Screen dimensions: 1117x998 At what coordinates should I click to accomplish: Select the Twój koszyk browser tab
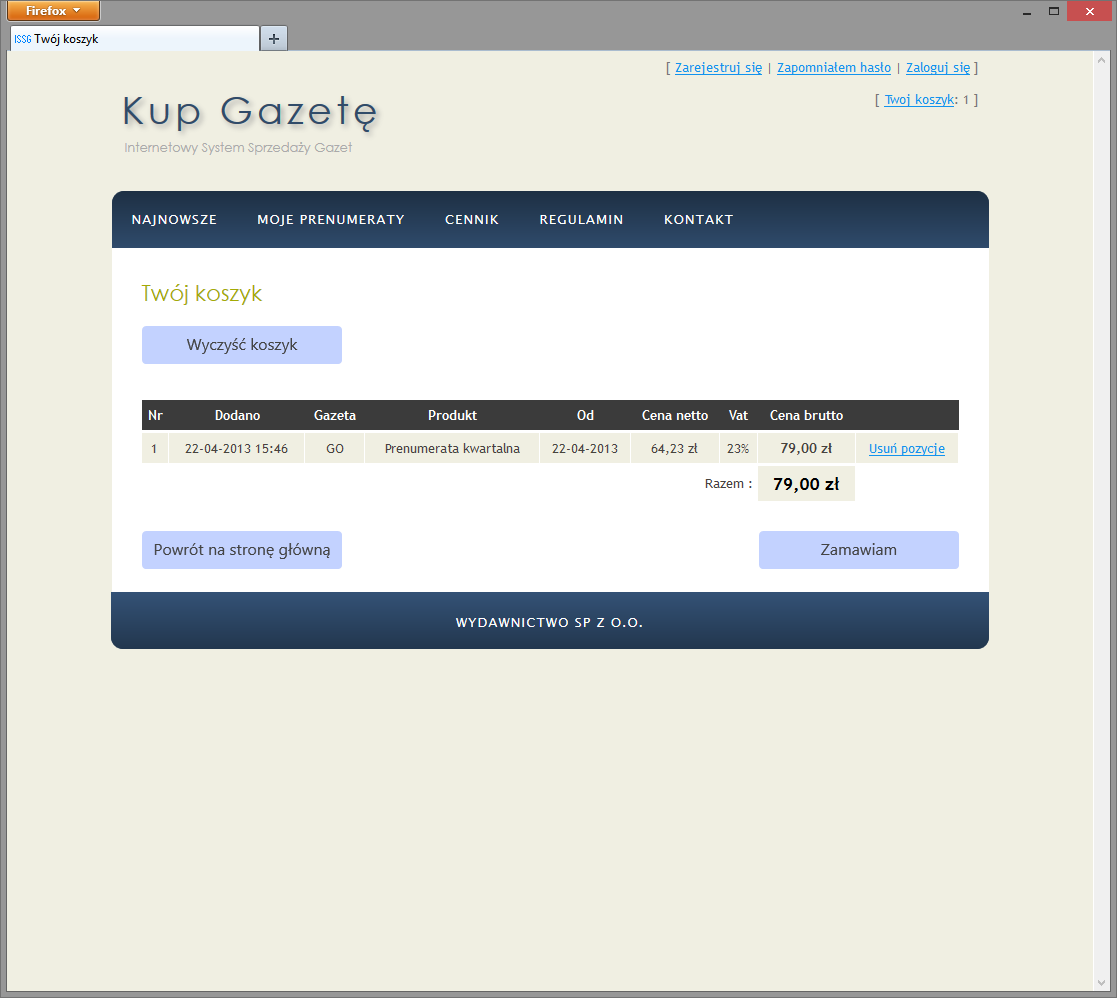[x=130, y=39]
